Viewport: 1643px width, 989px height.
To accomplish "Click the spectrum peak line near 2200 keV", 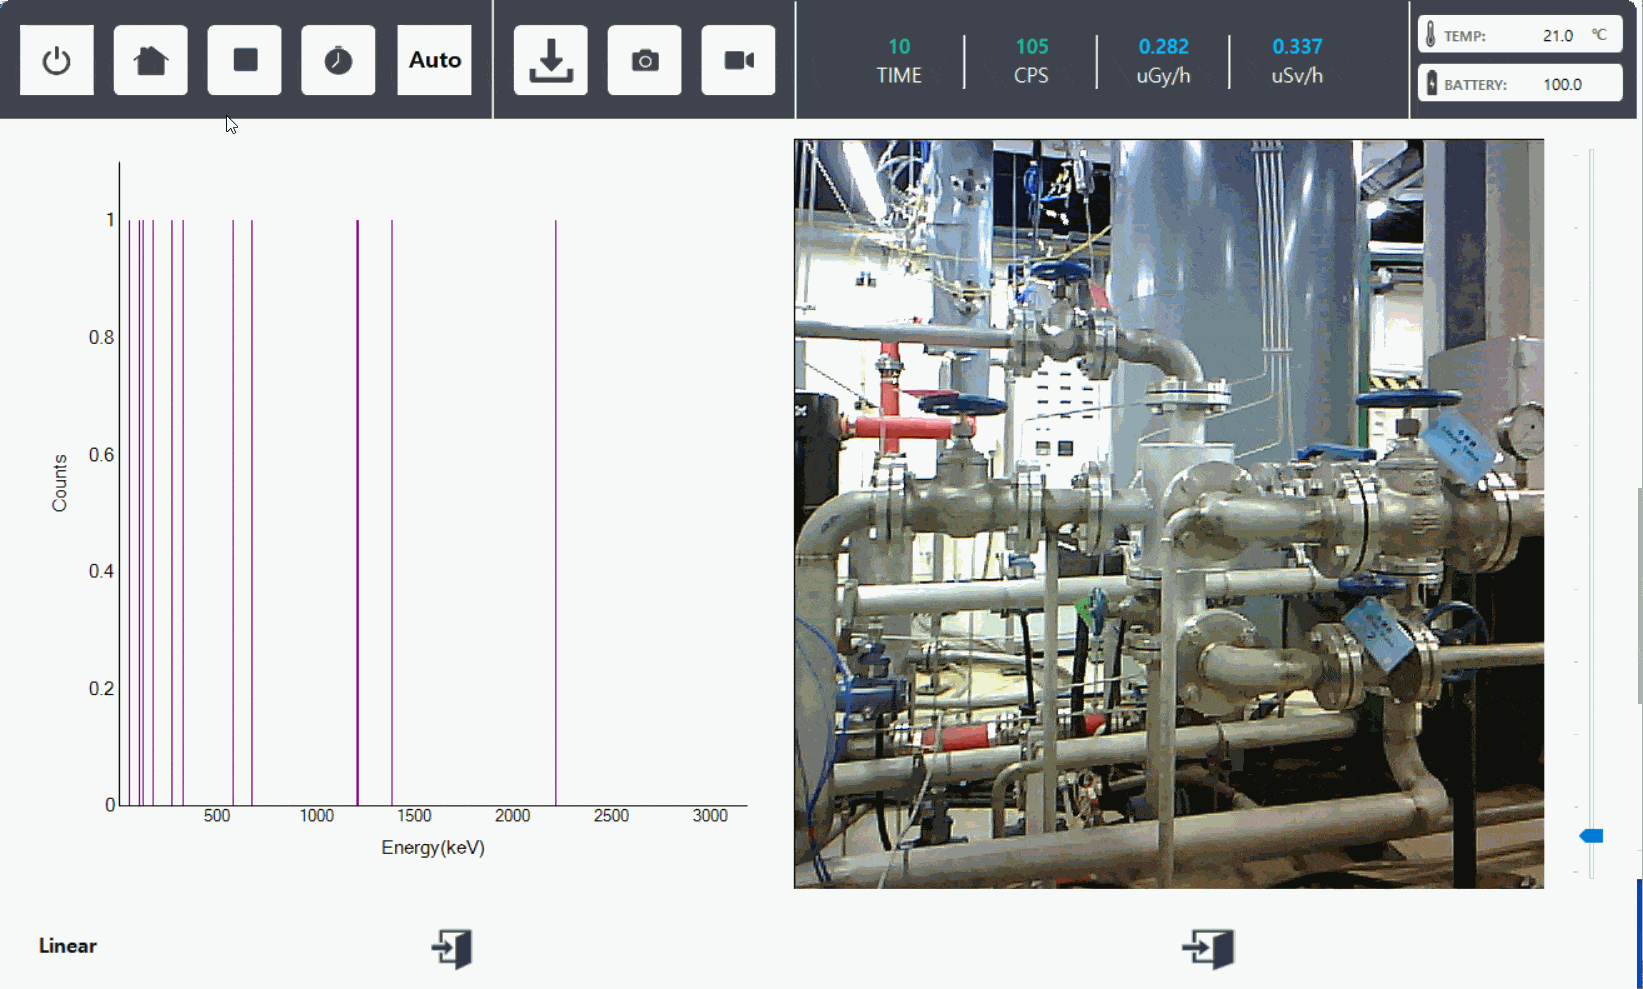I will [556, 512].
